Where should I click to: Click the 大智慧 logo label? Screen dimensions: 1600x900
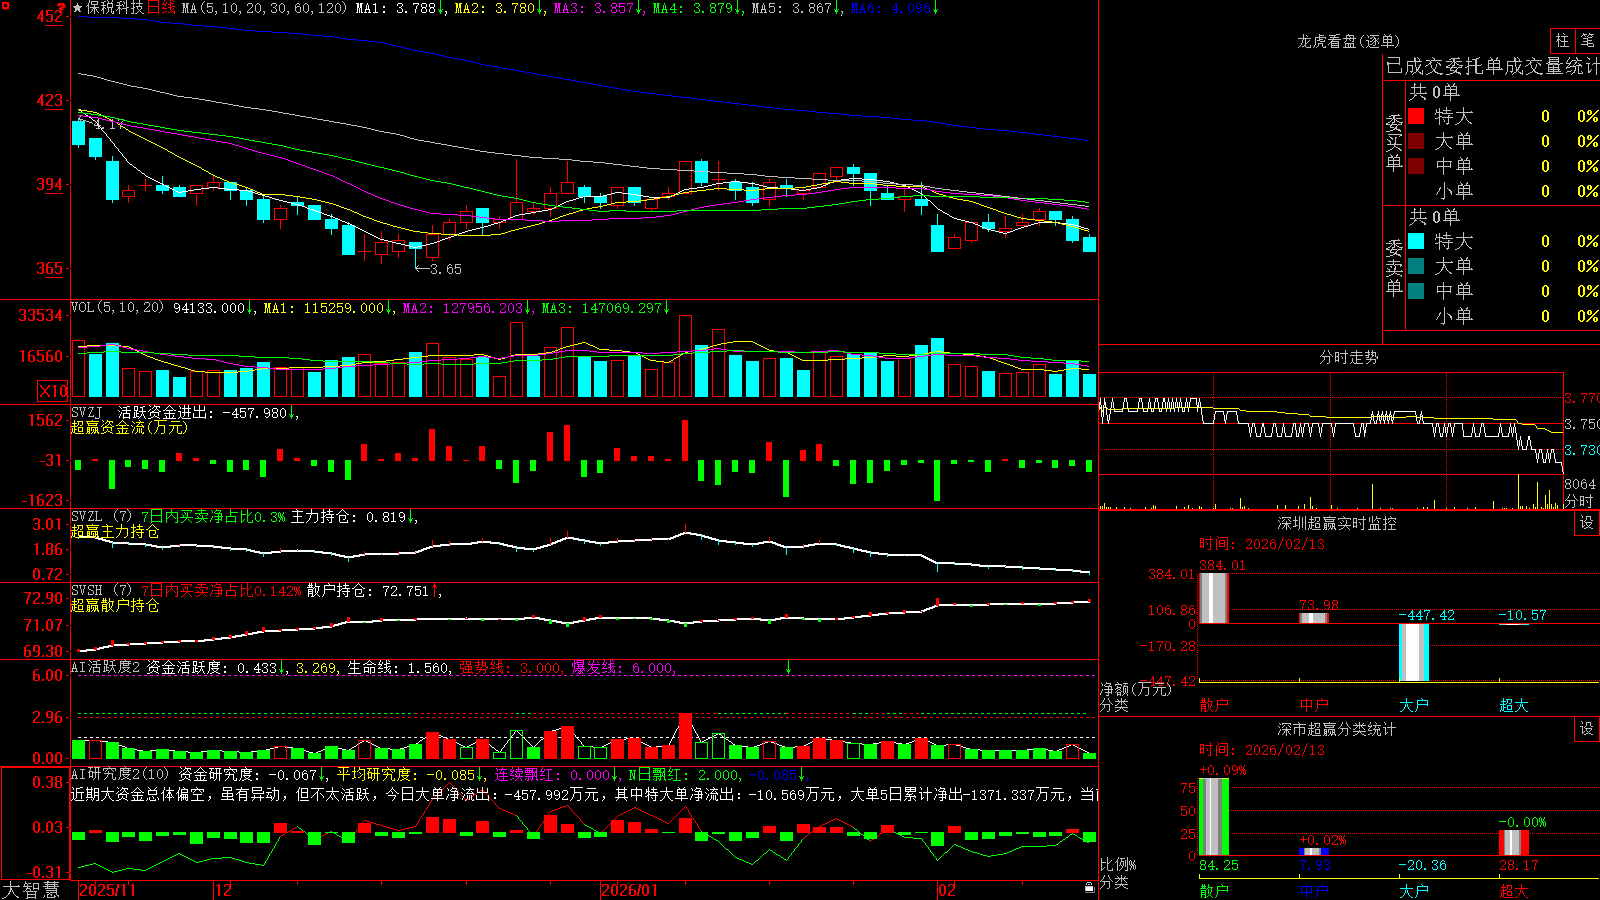(31, 890)
